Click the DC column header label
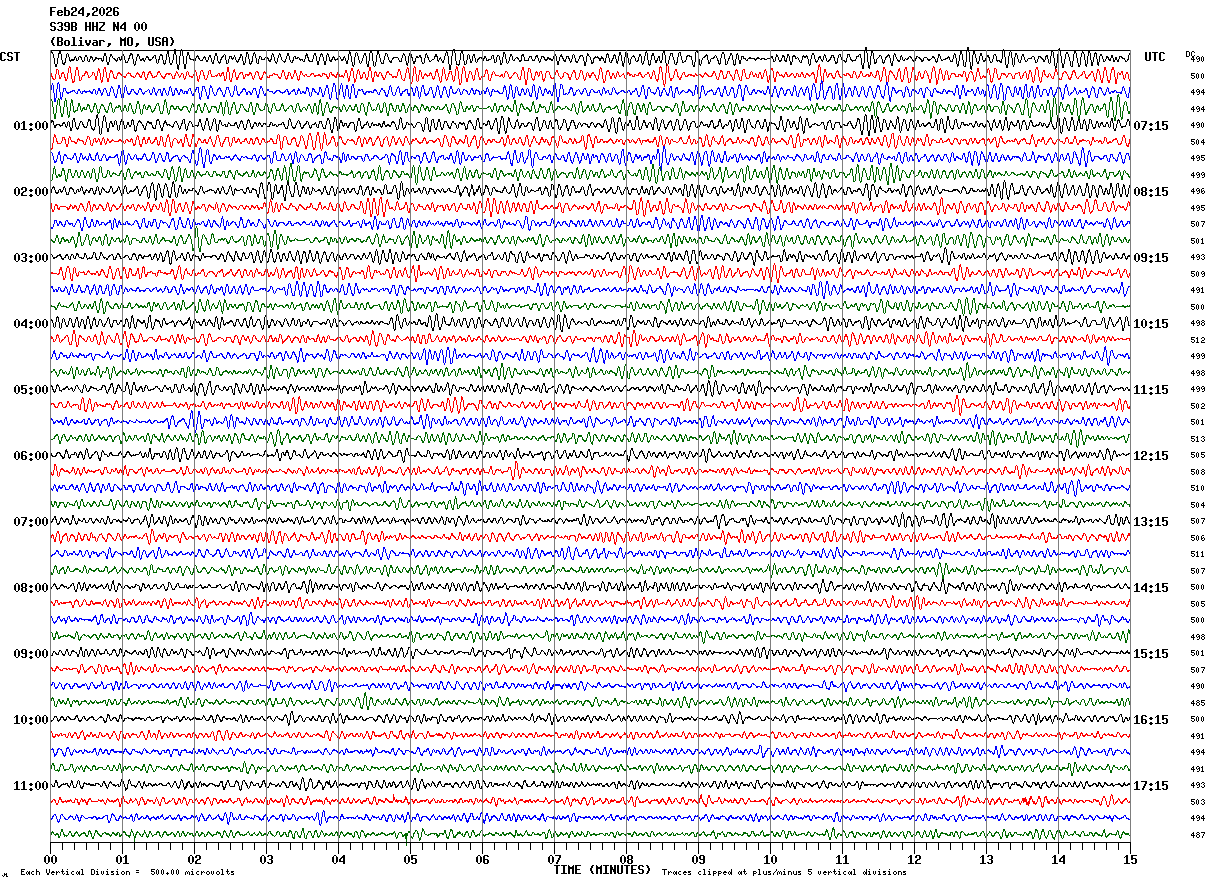Screen dimensions: 1210x886 click(x=1190, y=54)
